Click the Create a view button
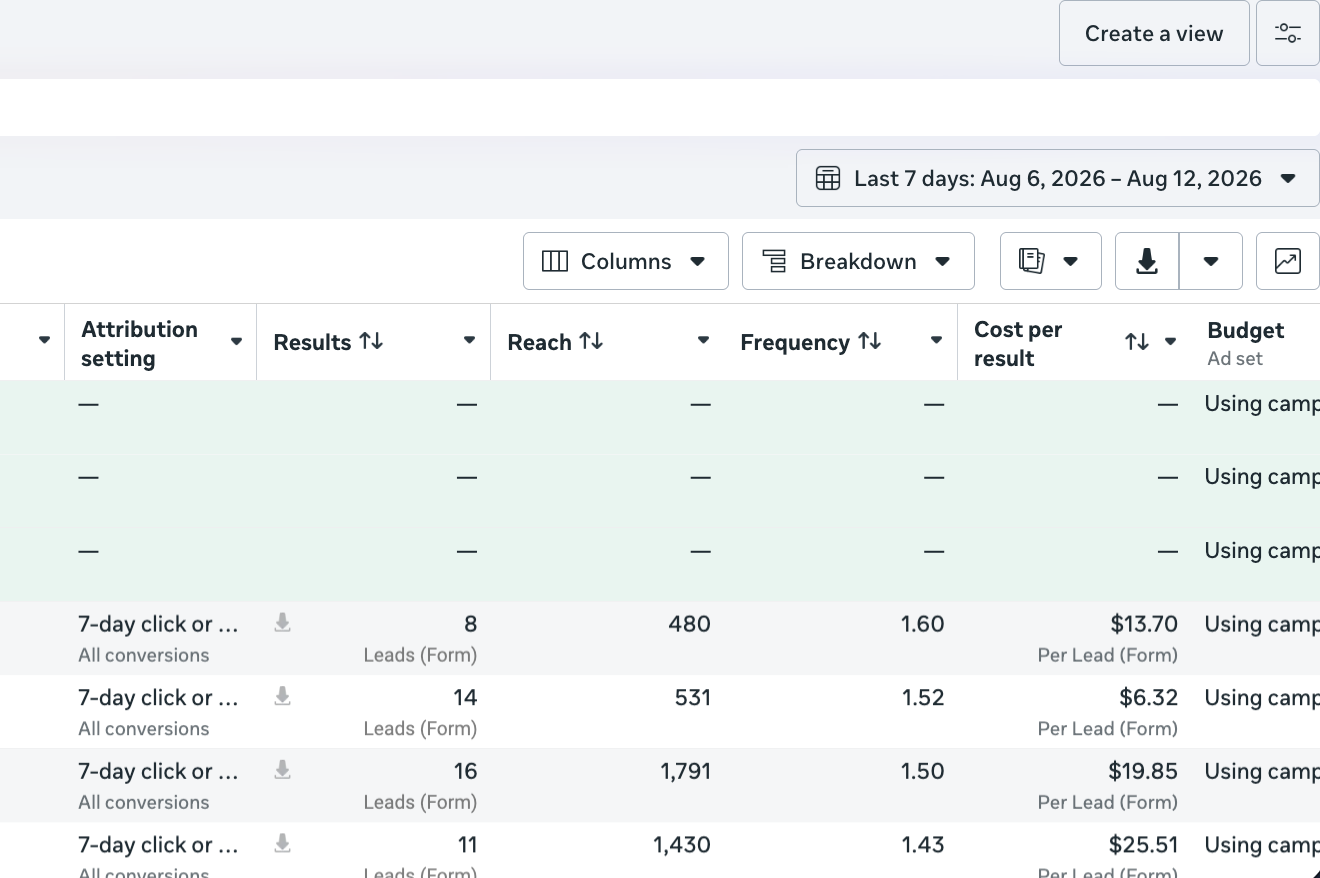This screenshot has height=878, width=1320. (1154, 33)
